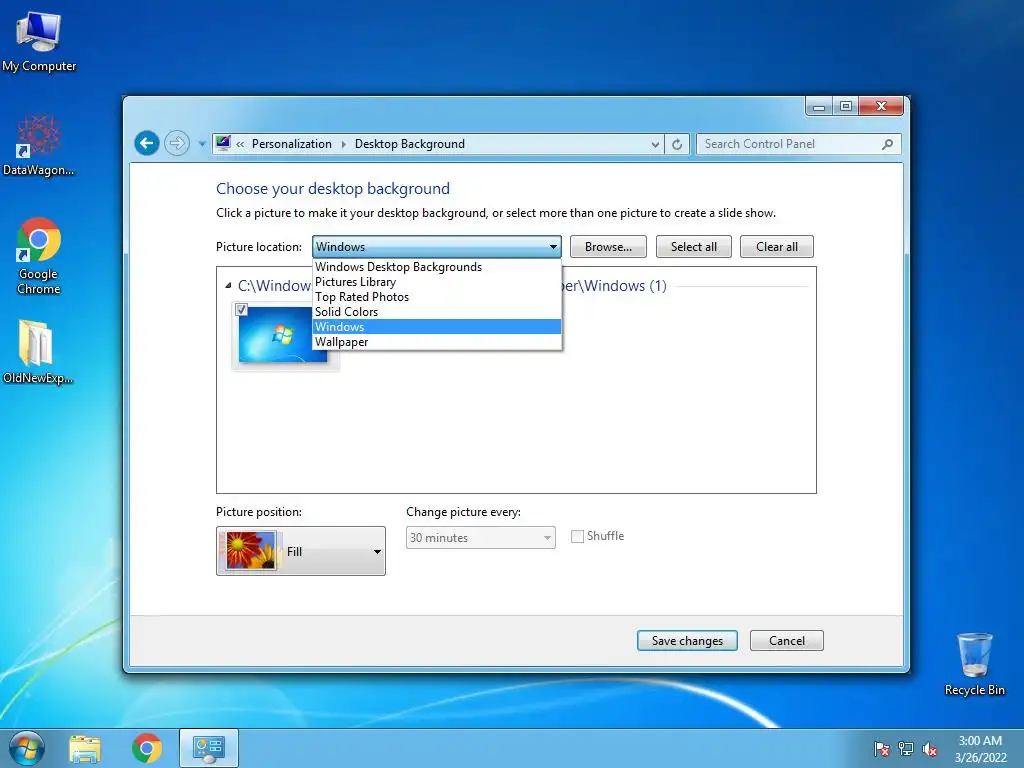Collapse the C:\Windows wallpaper group
The height and width of the screenshot is (768, 1024).
pos(228,285)
